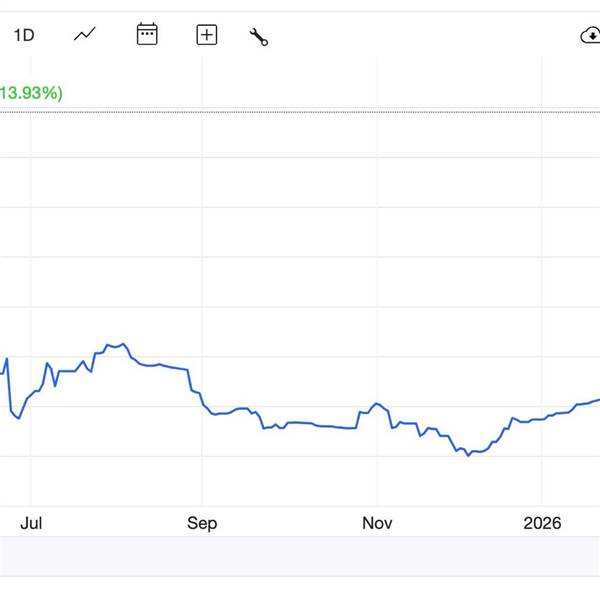Viewport: 600px width, 600px height.
Task: Click the Nov label on time axis
Action: point(377,523)
